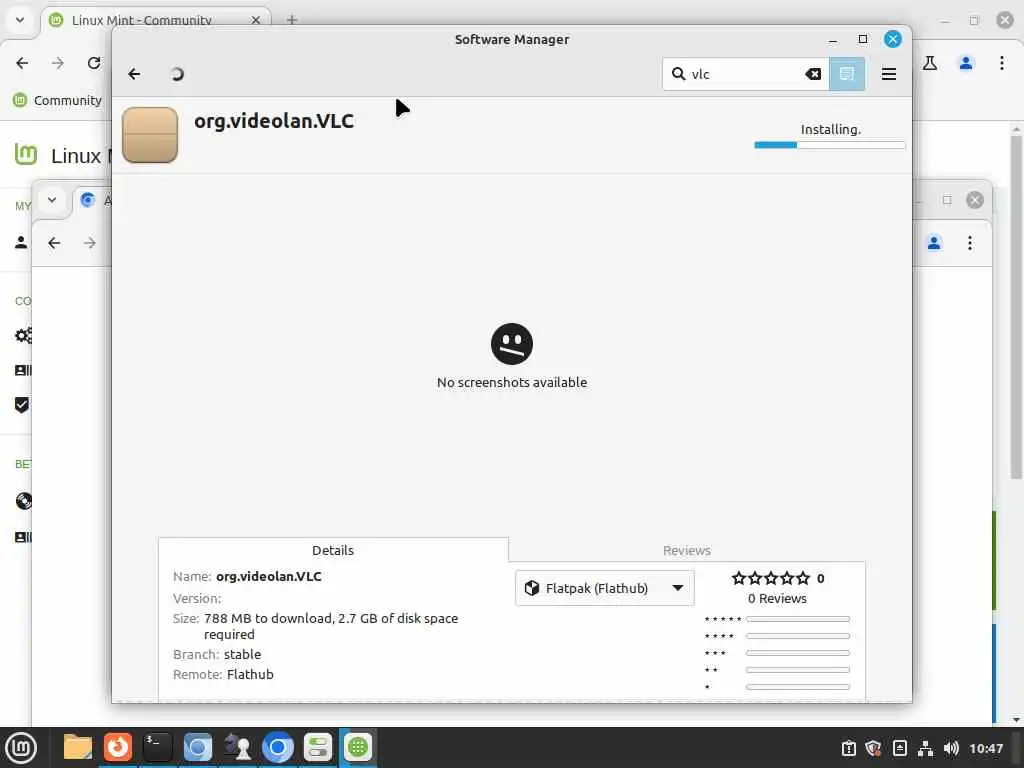
Task: Focus the vlc search field
Action: click(x=746, y=74)
